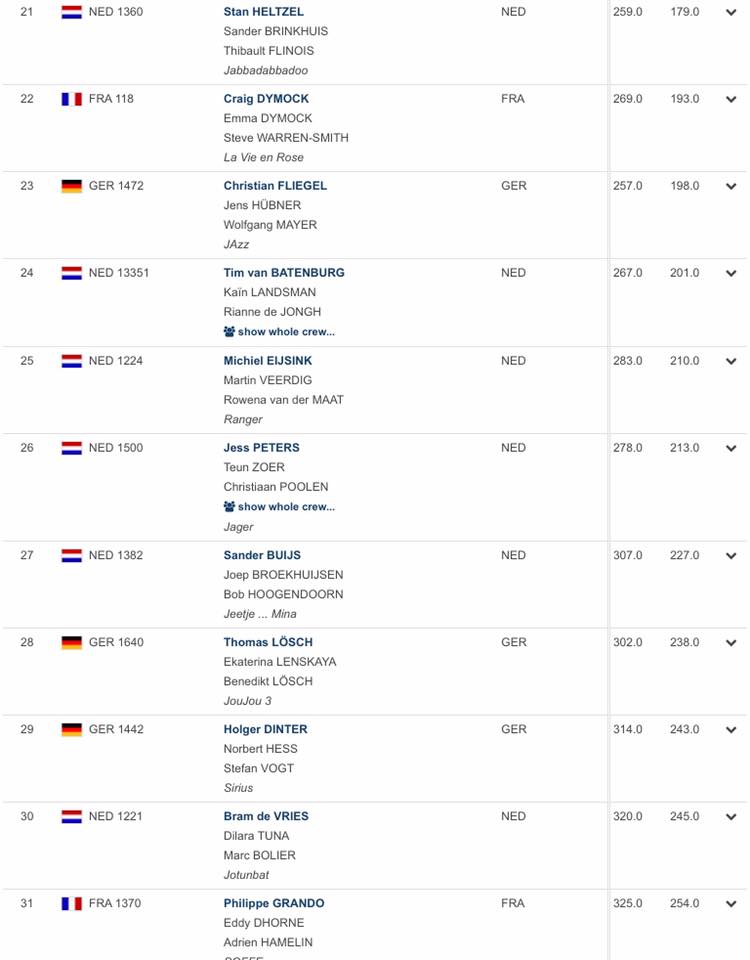
Task: Show whole crew for Jager boat
Action: click(279, 507)
